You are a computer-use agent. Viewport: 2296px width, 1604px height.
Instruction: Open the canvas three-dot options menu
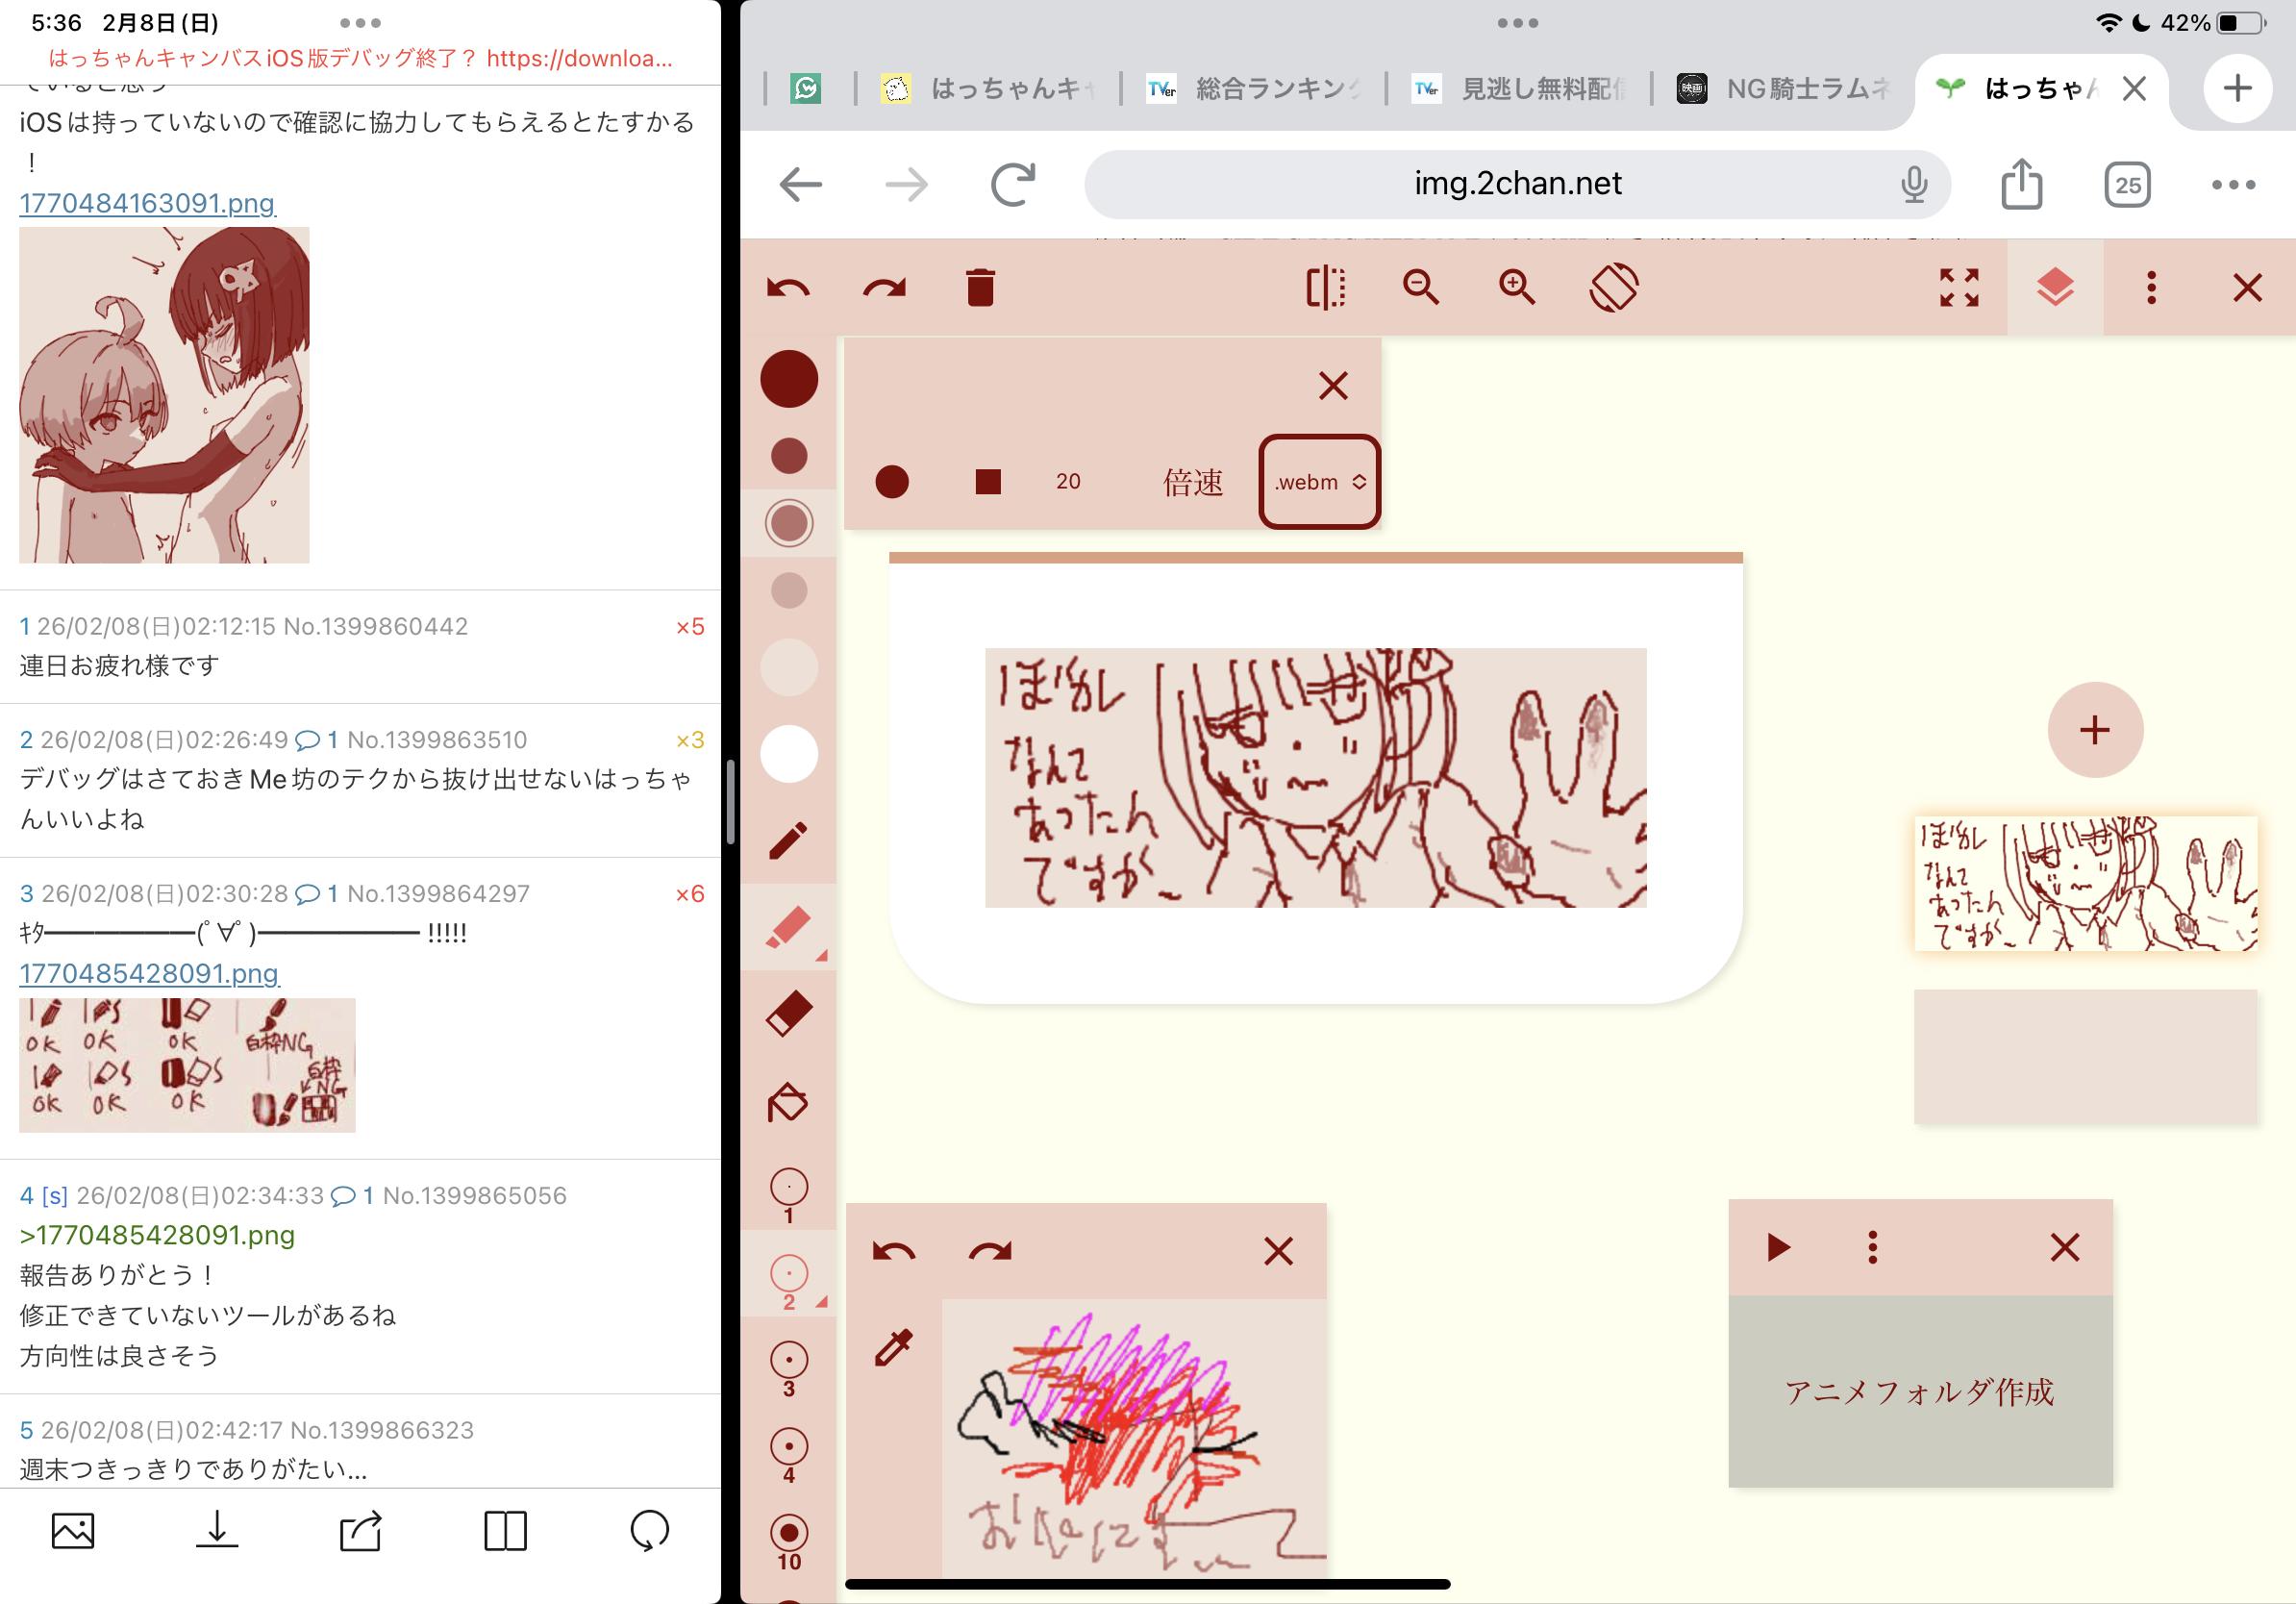point(2151,288)
